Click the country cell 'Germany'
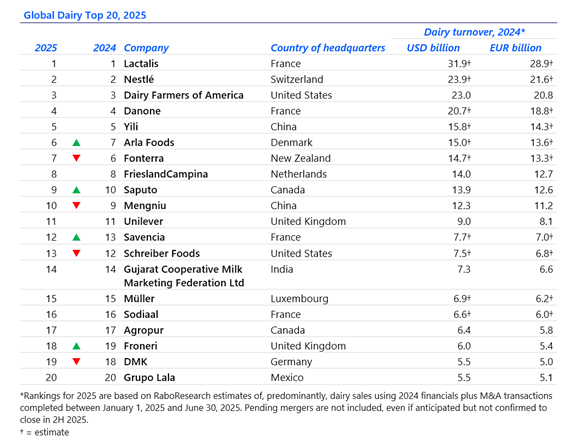This screenshot has width=581, height=441. point(291,362)
